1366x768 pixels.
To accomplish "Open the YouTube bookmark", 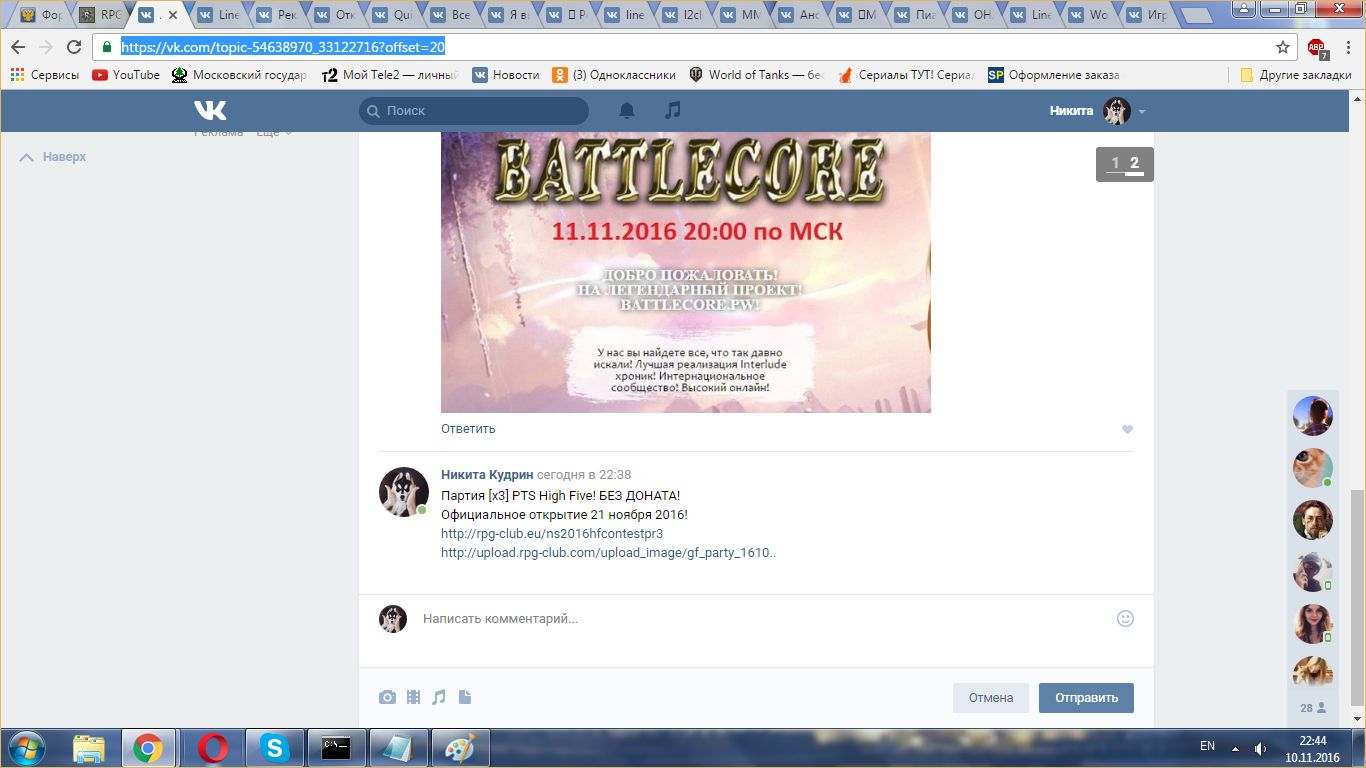I will [126, 75].
